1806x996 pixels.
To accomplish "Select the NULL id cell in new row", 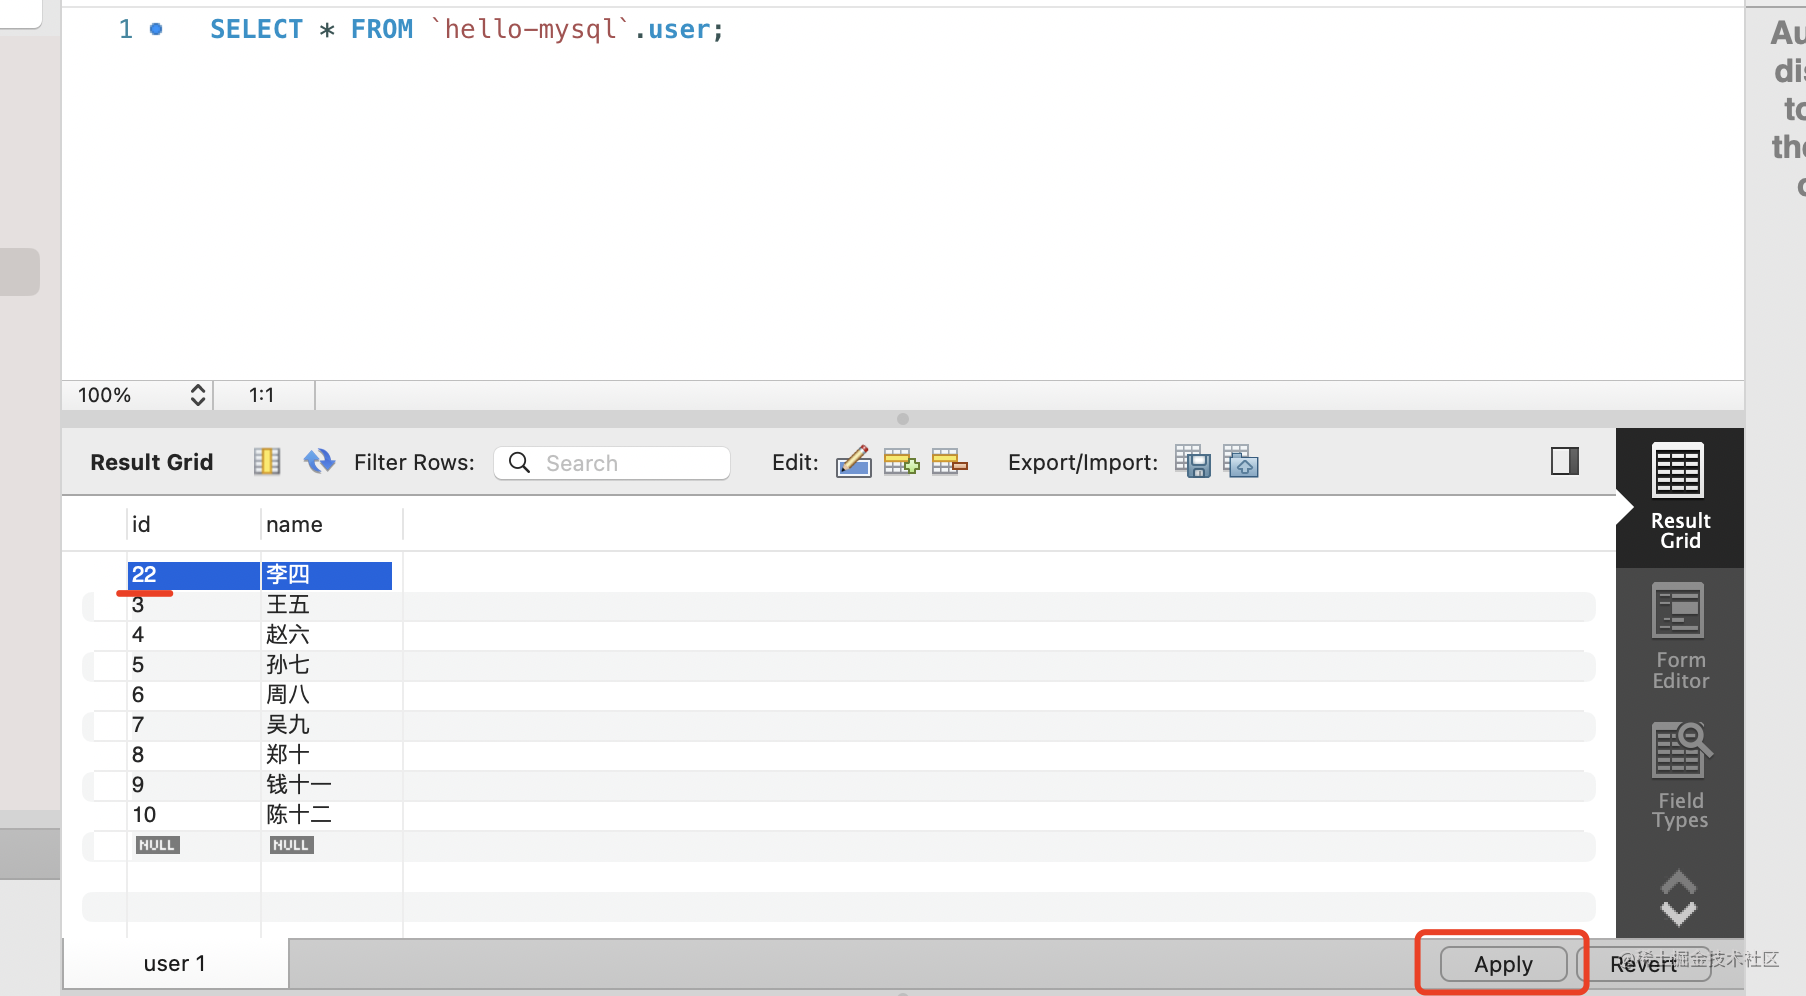I will (157, 845).
